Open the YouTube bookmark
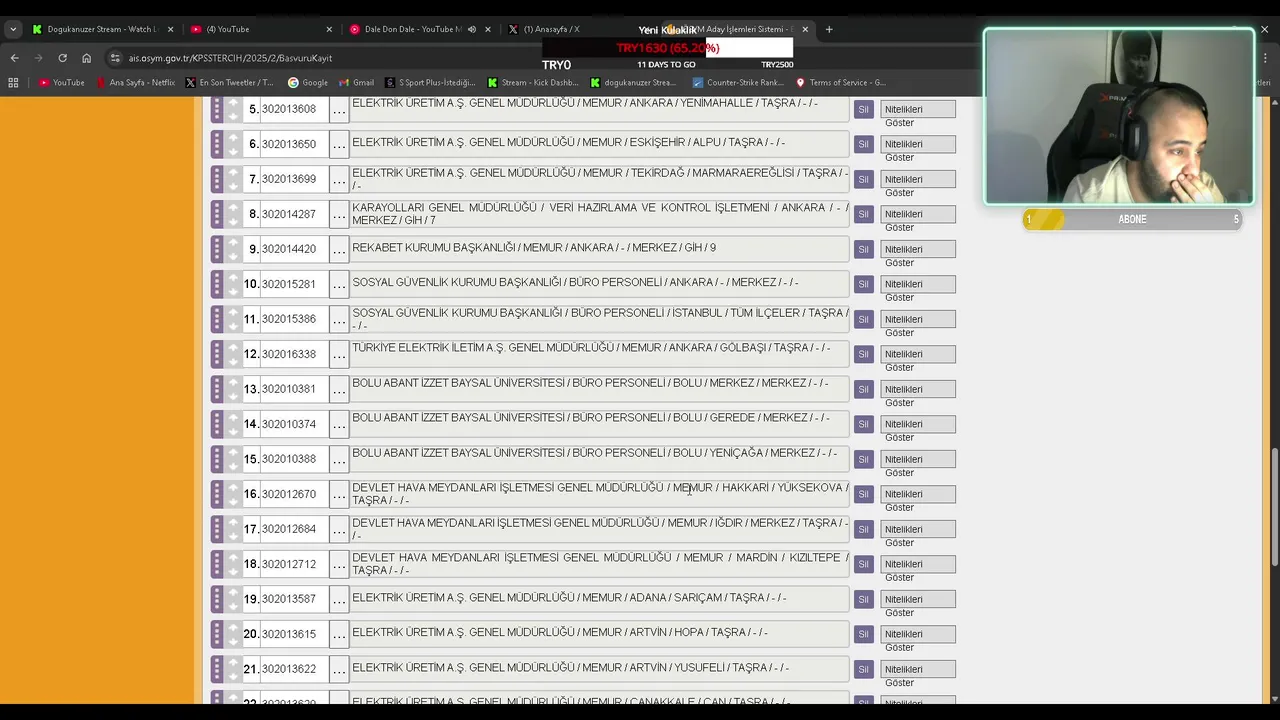 tap(62, 83)
